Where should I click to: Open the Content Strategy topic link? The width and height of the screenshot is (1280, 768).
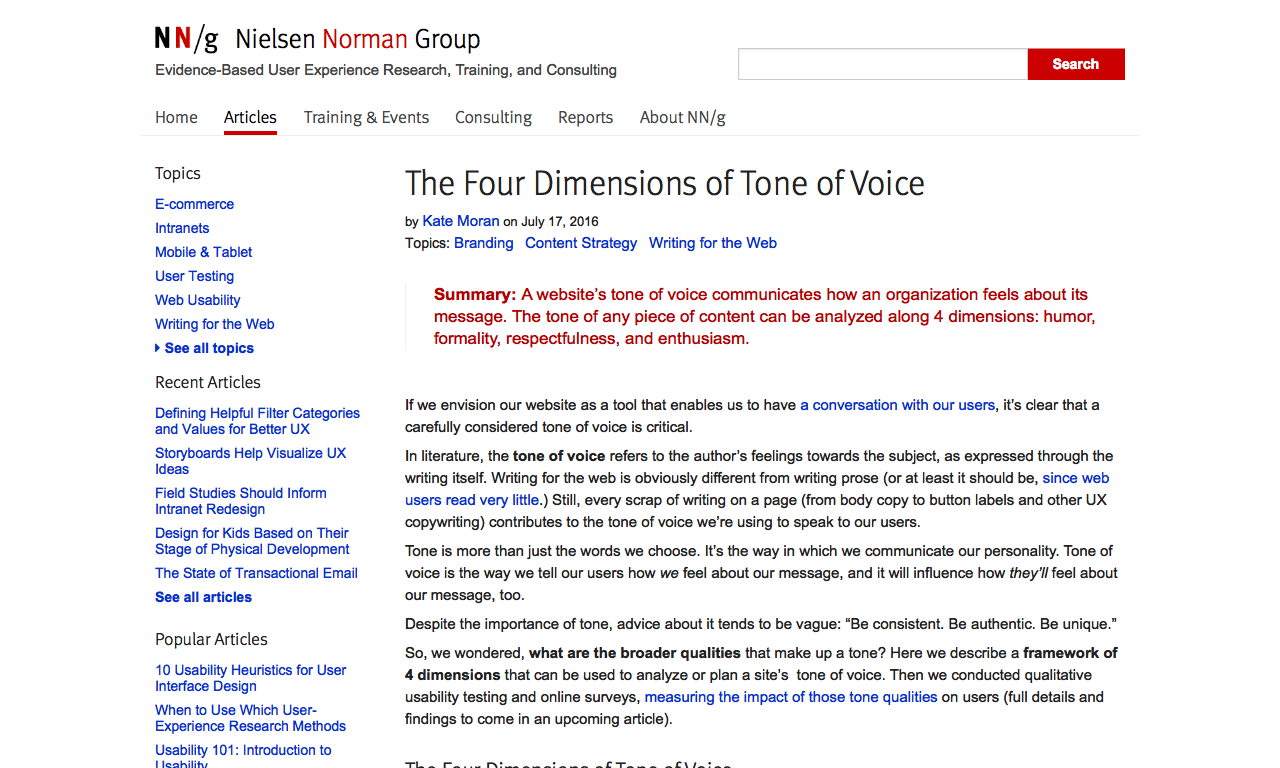[581, 243]
